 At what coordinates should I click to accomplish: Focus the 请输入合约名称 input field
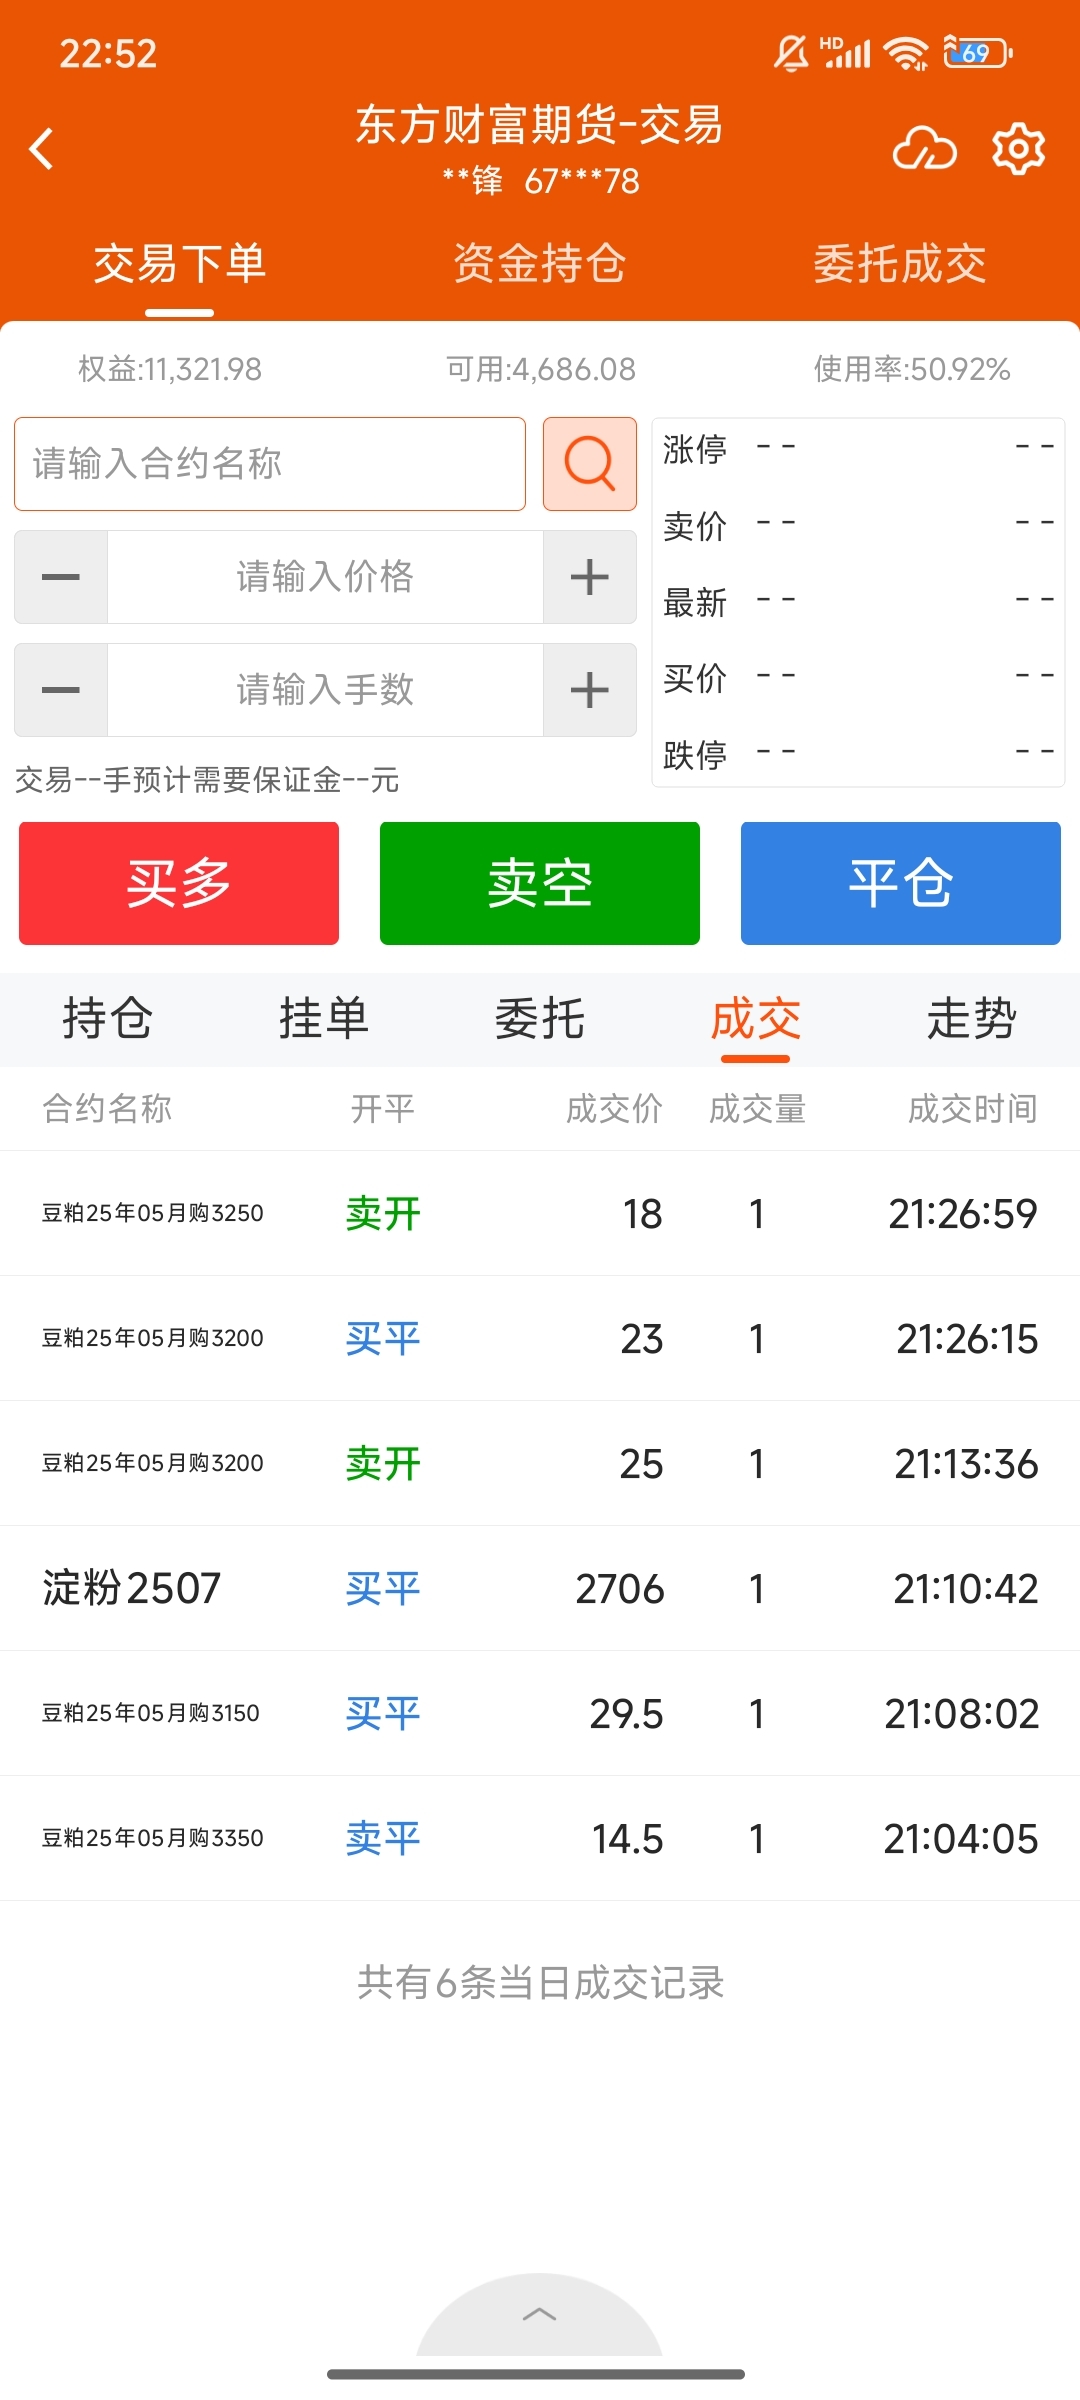pyautogui.click(x=270, y=464)
